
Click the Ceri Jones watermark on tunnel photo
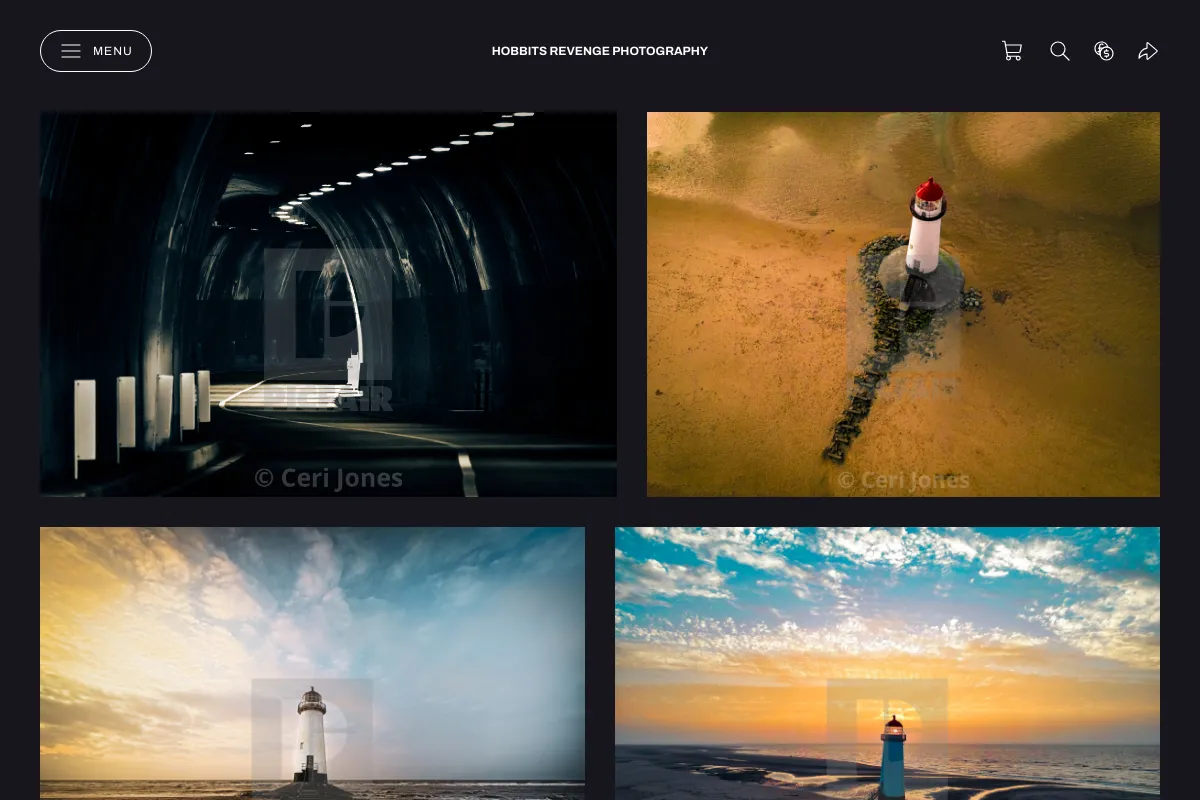(x=328, y=478)
